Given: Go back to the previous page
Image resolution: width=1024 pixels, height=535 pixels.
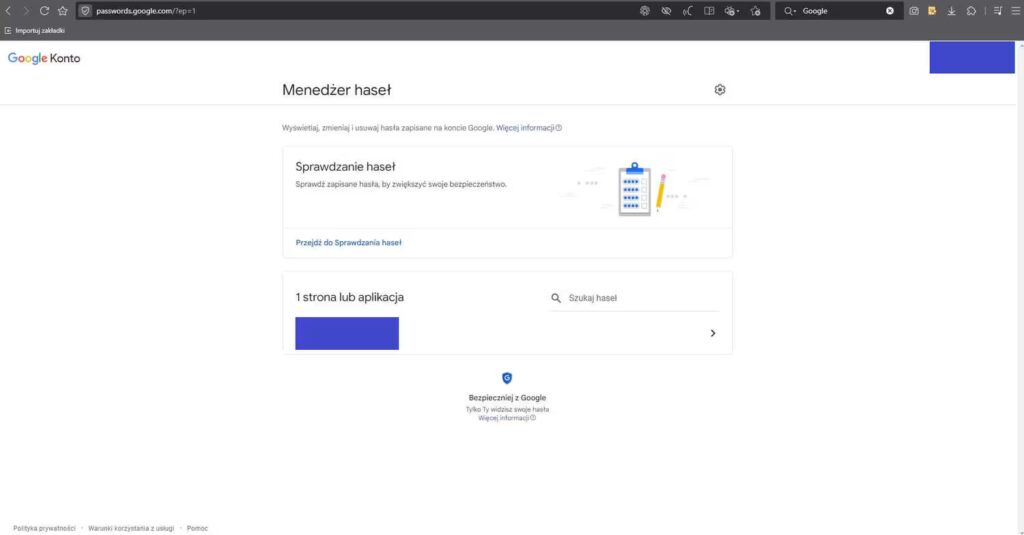Looking at the screenshot, I should coord(8,11).
